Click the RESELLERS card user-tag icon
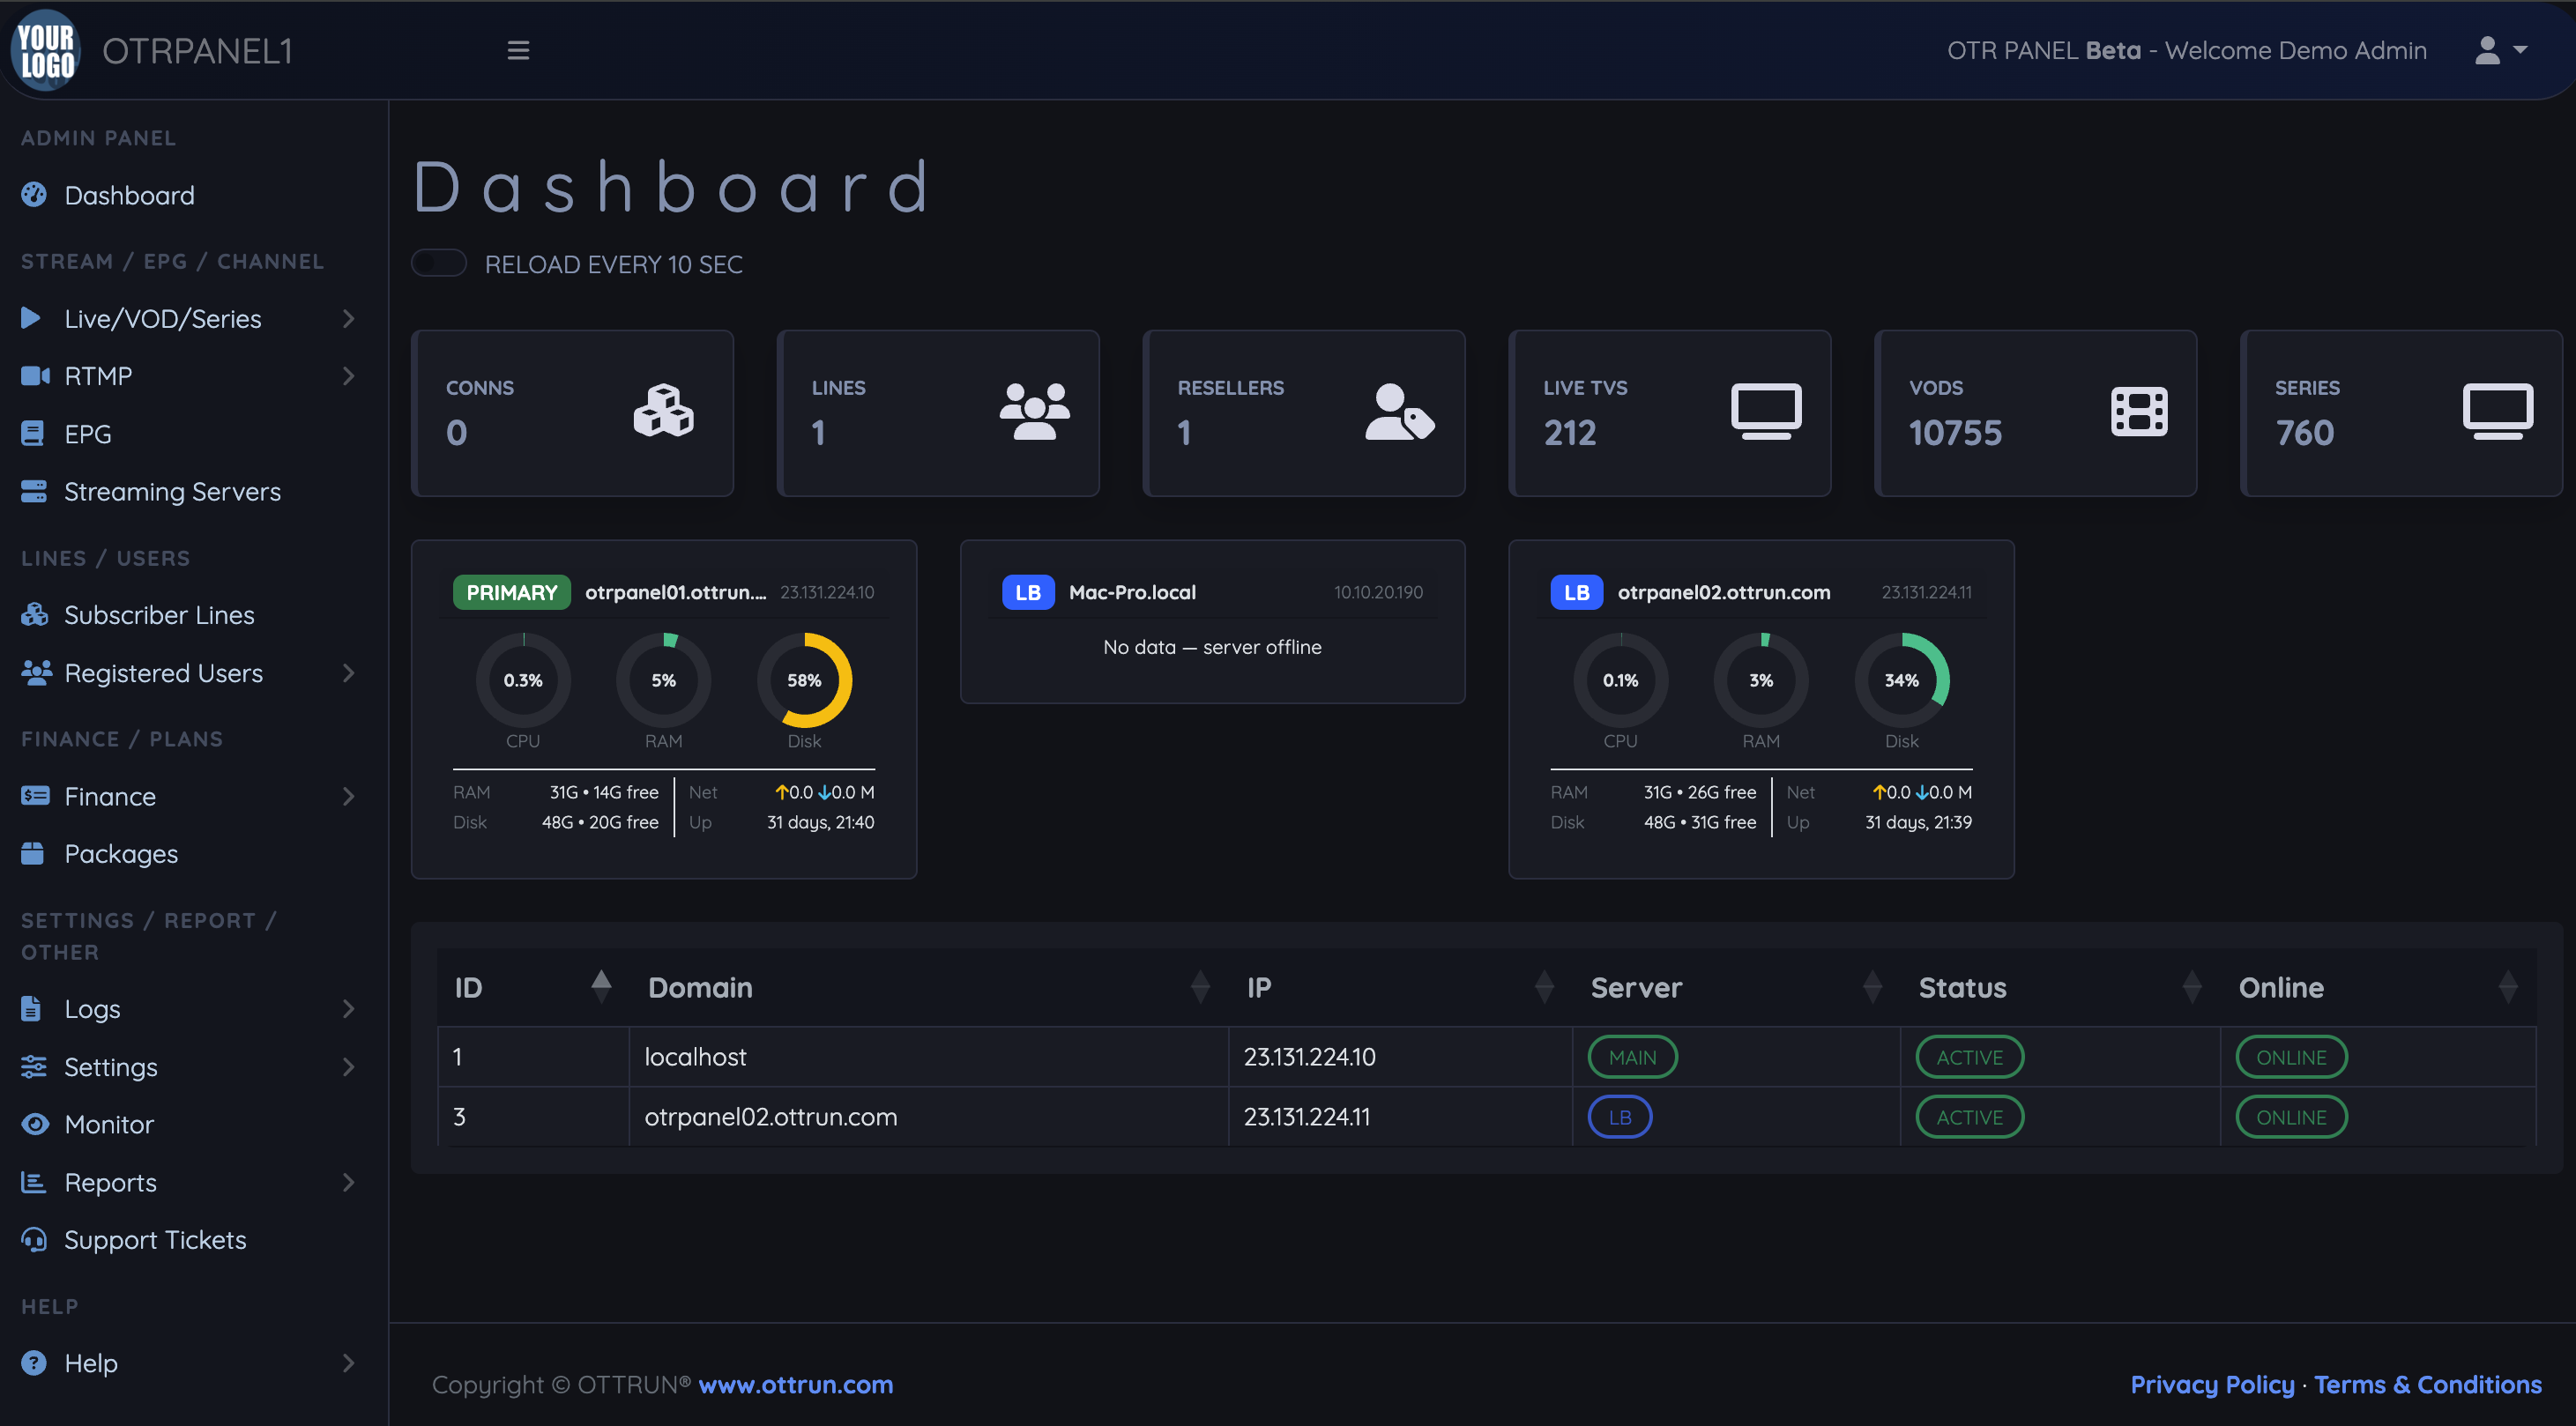The height and width of the screenshot is (1426, 2576). point(1400,411)
